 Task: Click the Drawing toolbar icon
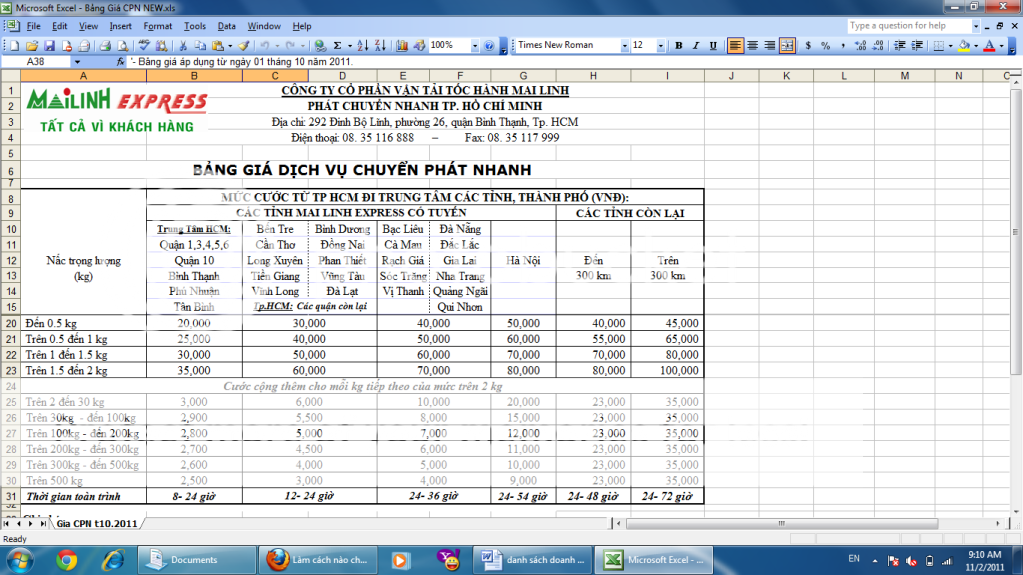click(x=420, y=46)
